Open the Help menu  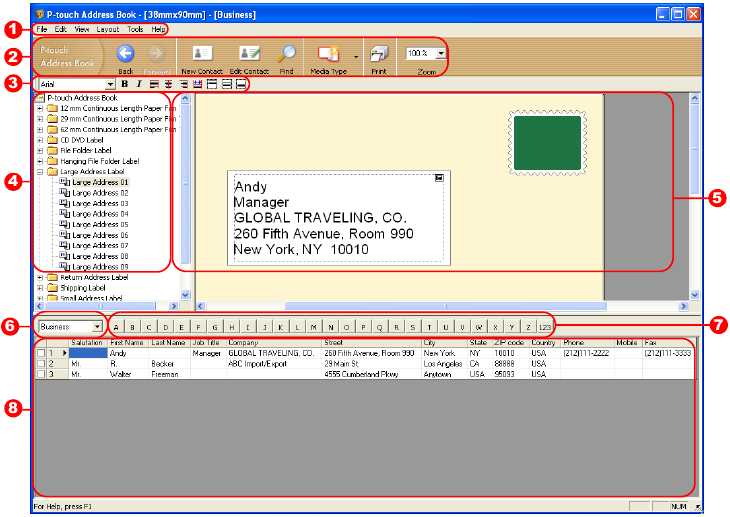point(158,29)
